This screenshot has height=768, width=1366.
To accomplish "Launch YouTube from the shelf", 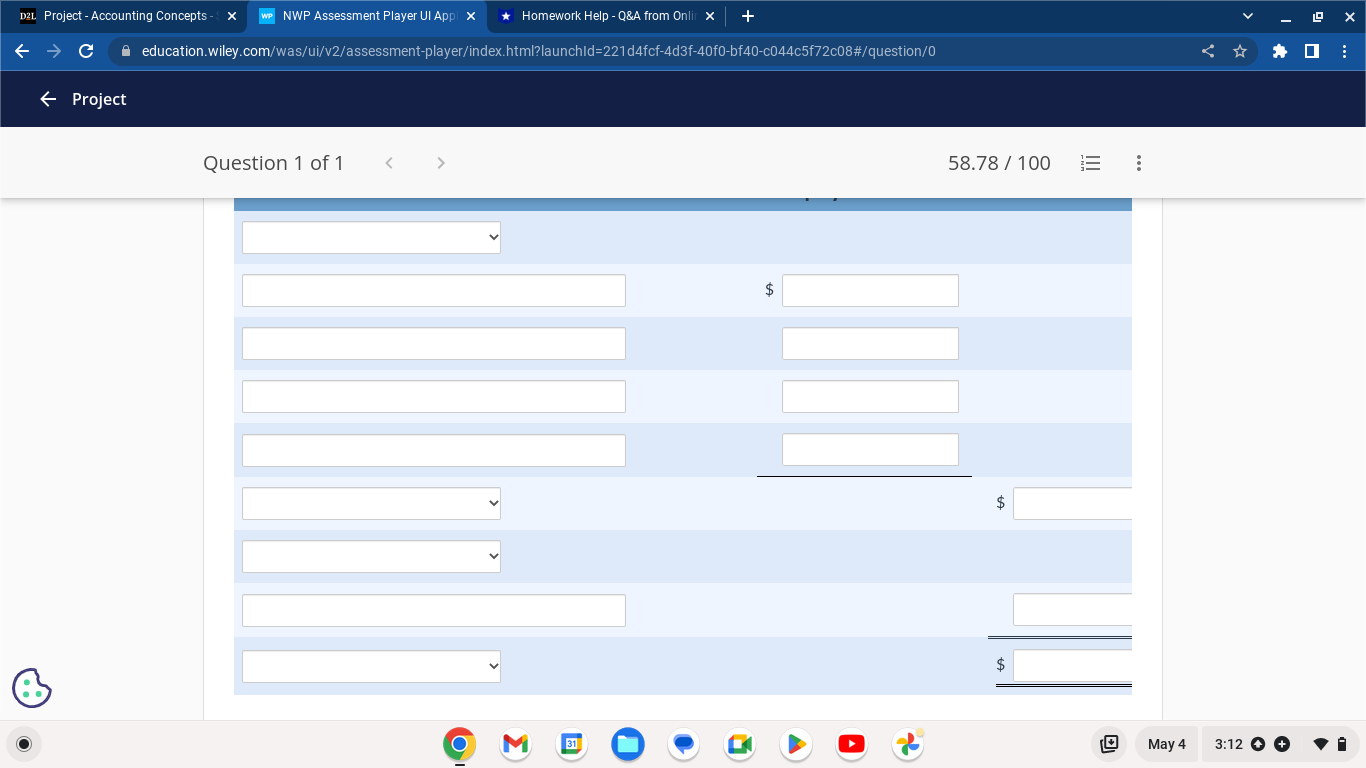I will pyautogui.click(x=851, y=744).
